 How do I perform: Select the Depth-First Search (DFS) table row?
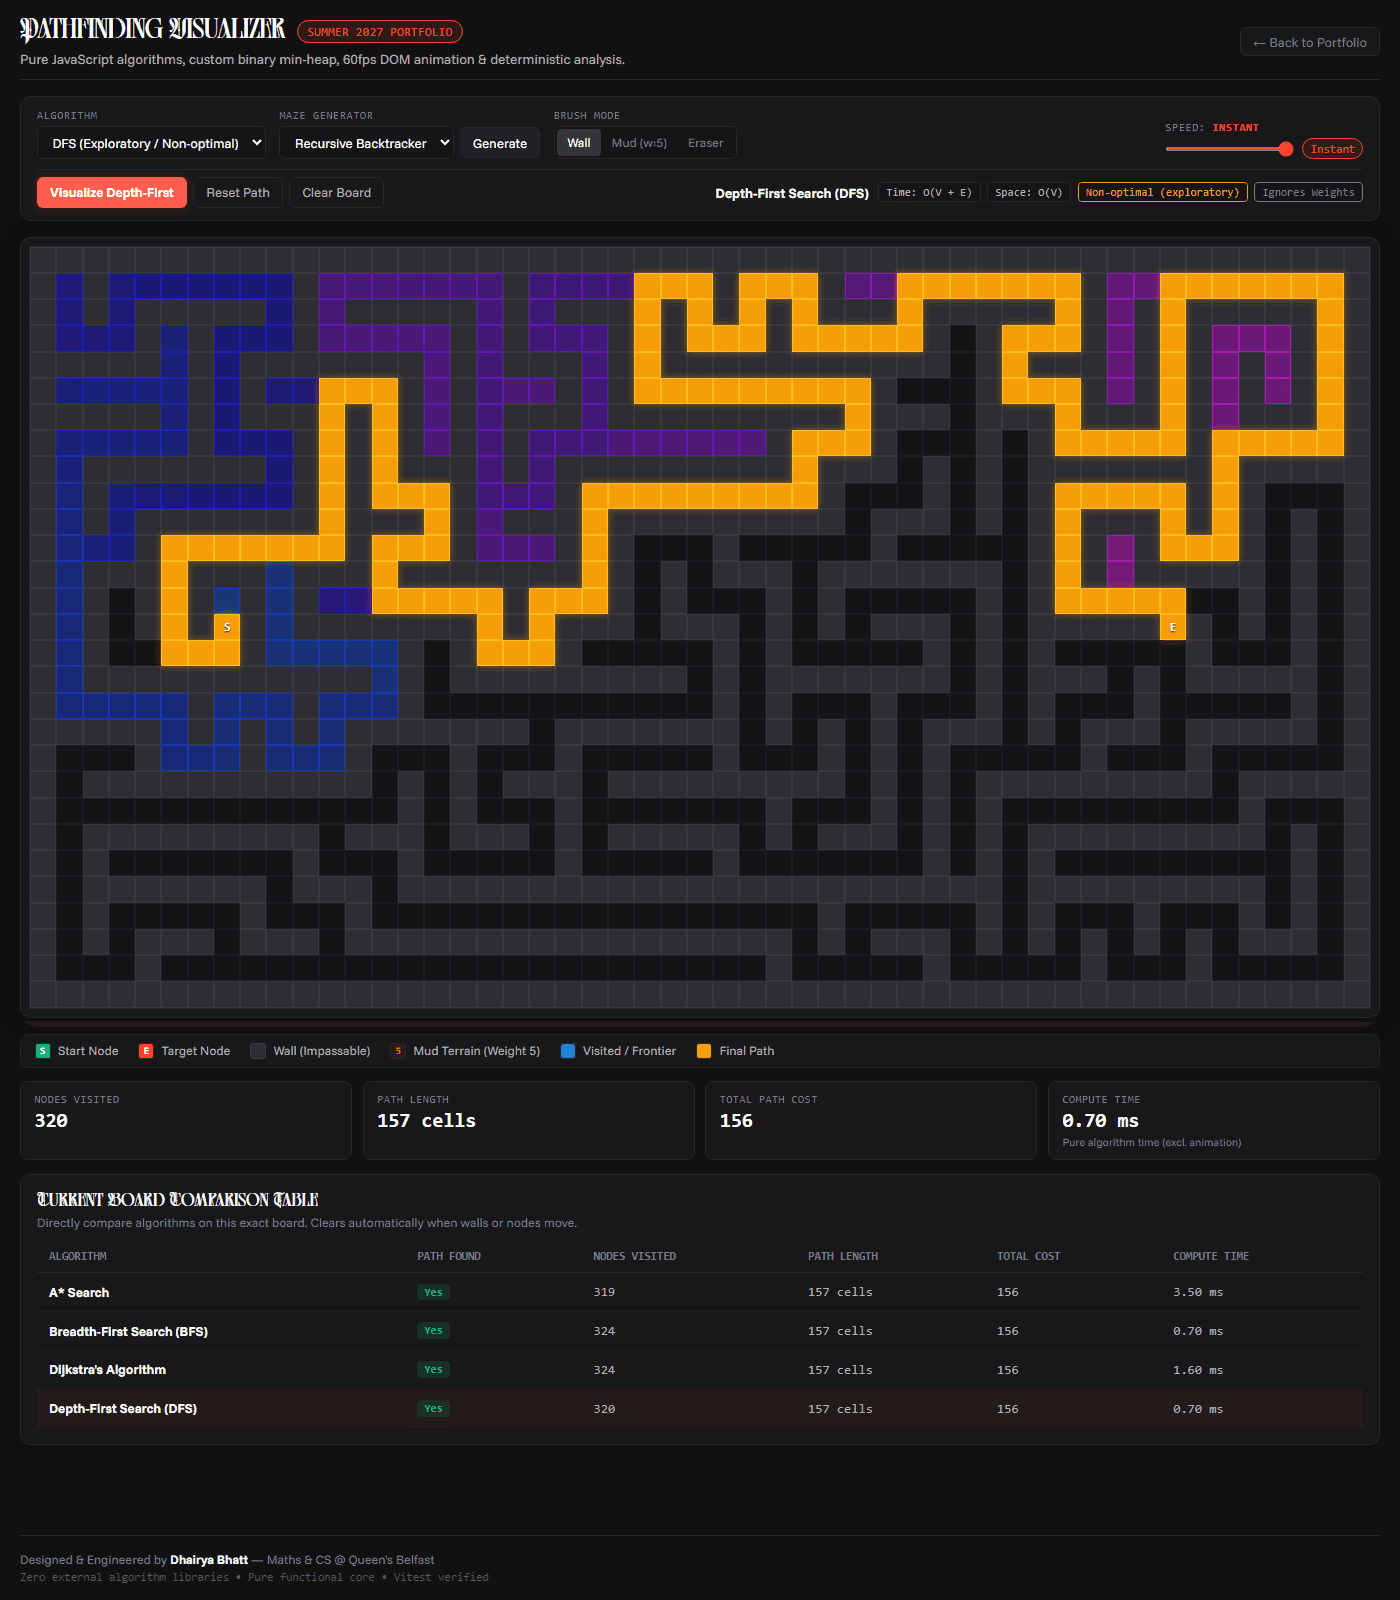[x=700, y=1408]
